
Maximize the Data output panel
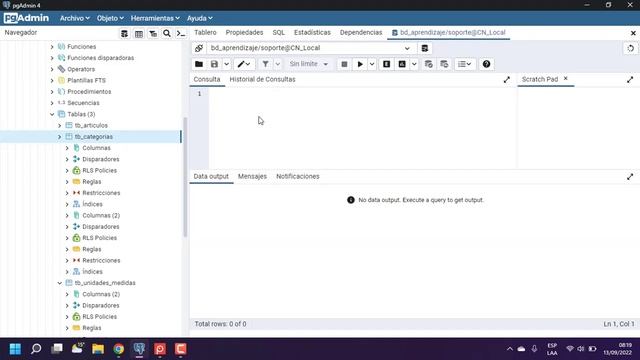click(x=630, y=177)
